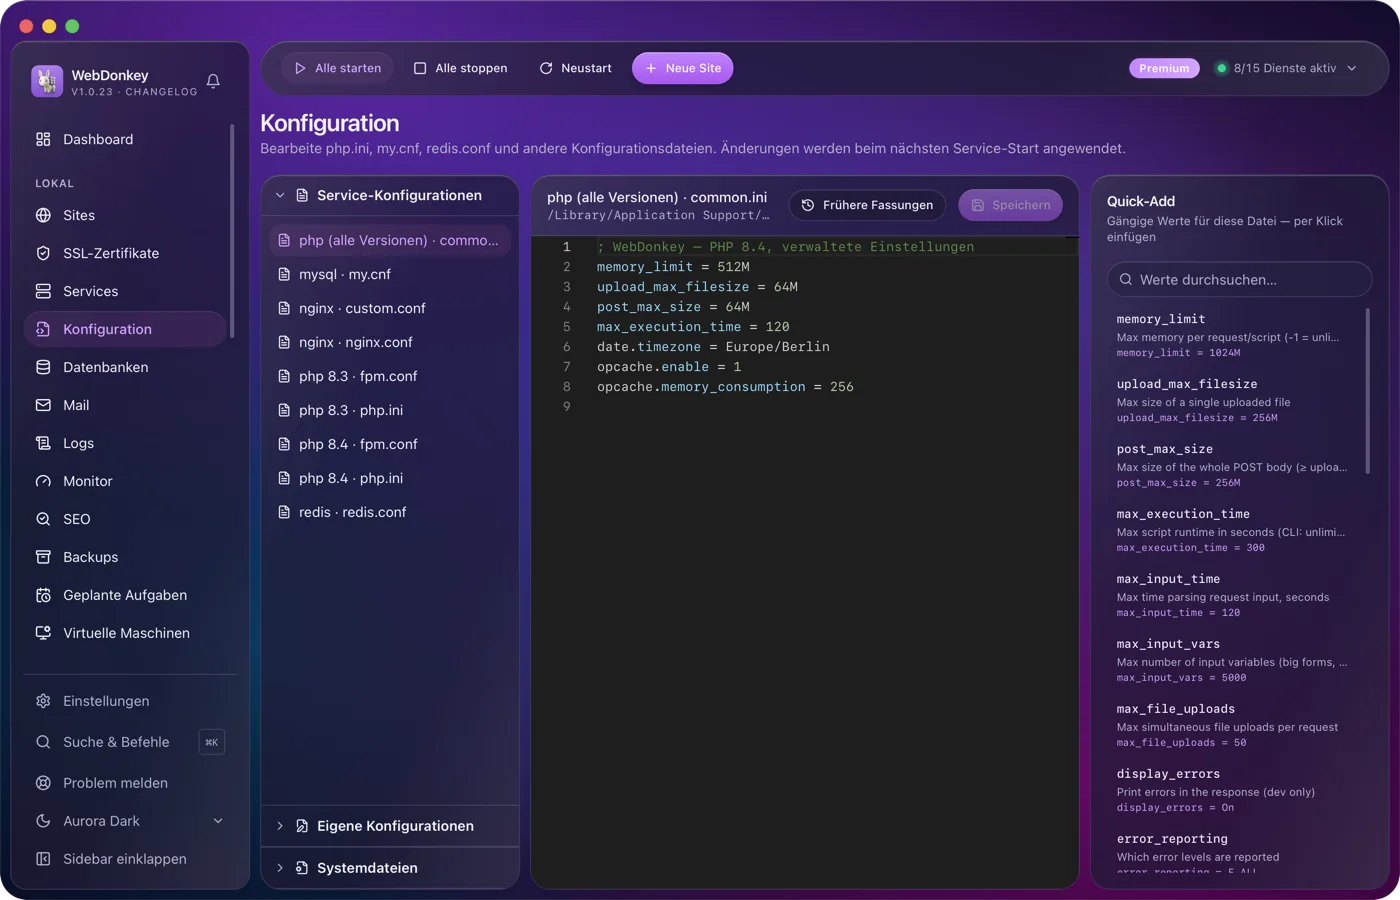Click the Neue Site button
Image resolution: width=1400 pixels, height=900 pixels.
pos(683,68)
